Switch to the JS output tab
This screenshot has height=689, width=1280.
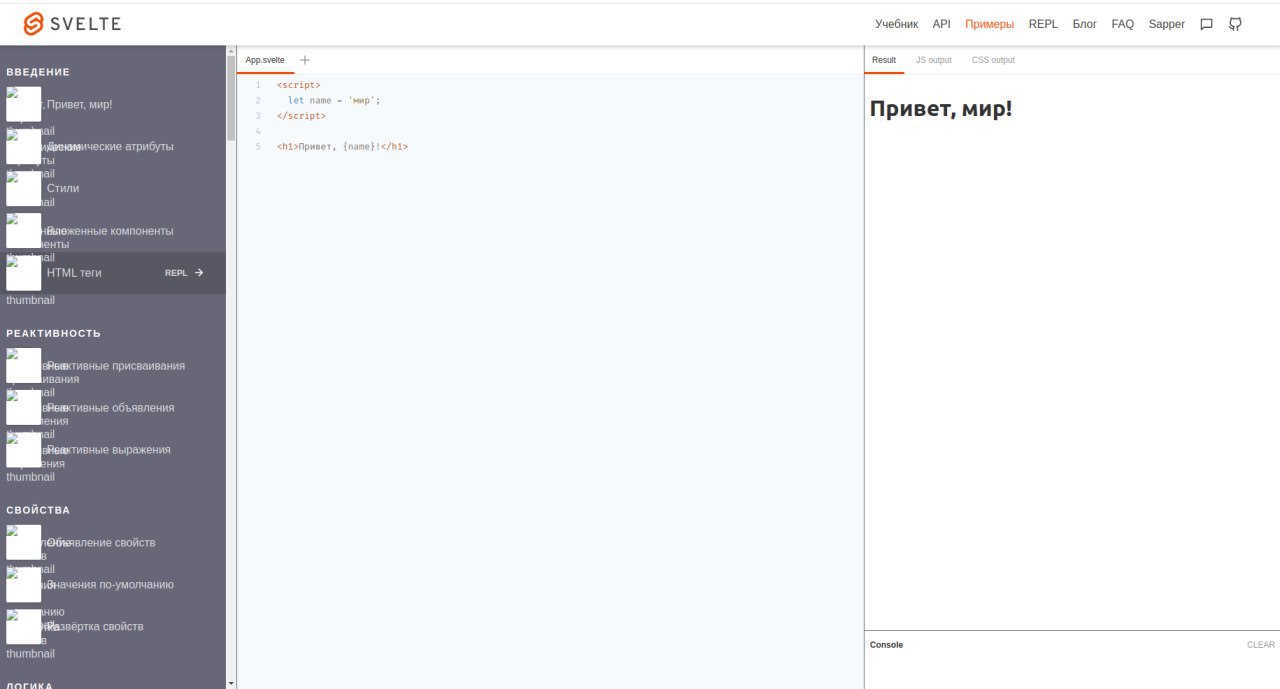[x=934, y=60]
